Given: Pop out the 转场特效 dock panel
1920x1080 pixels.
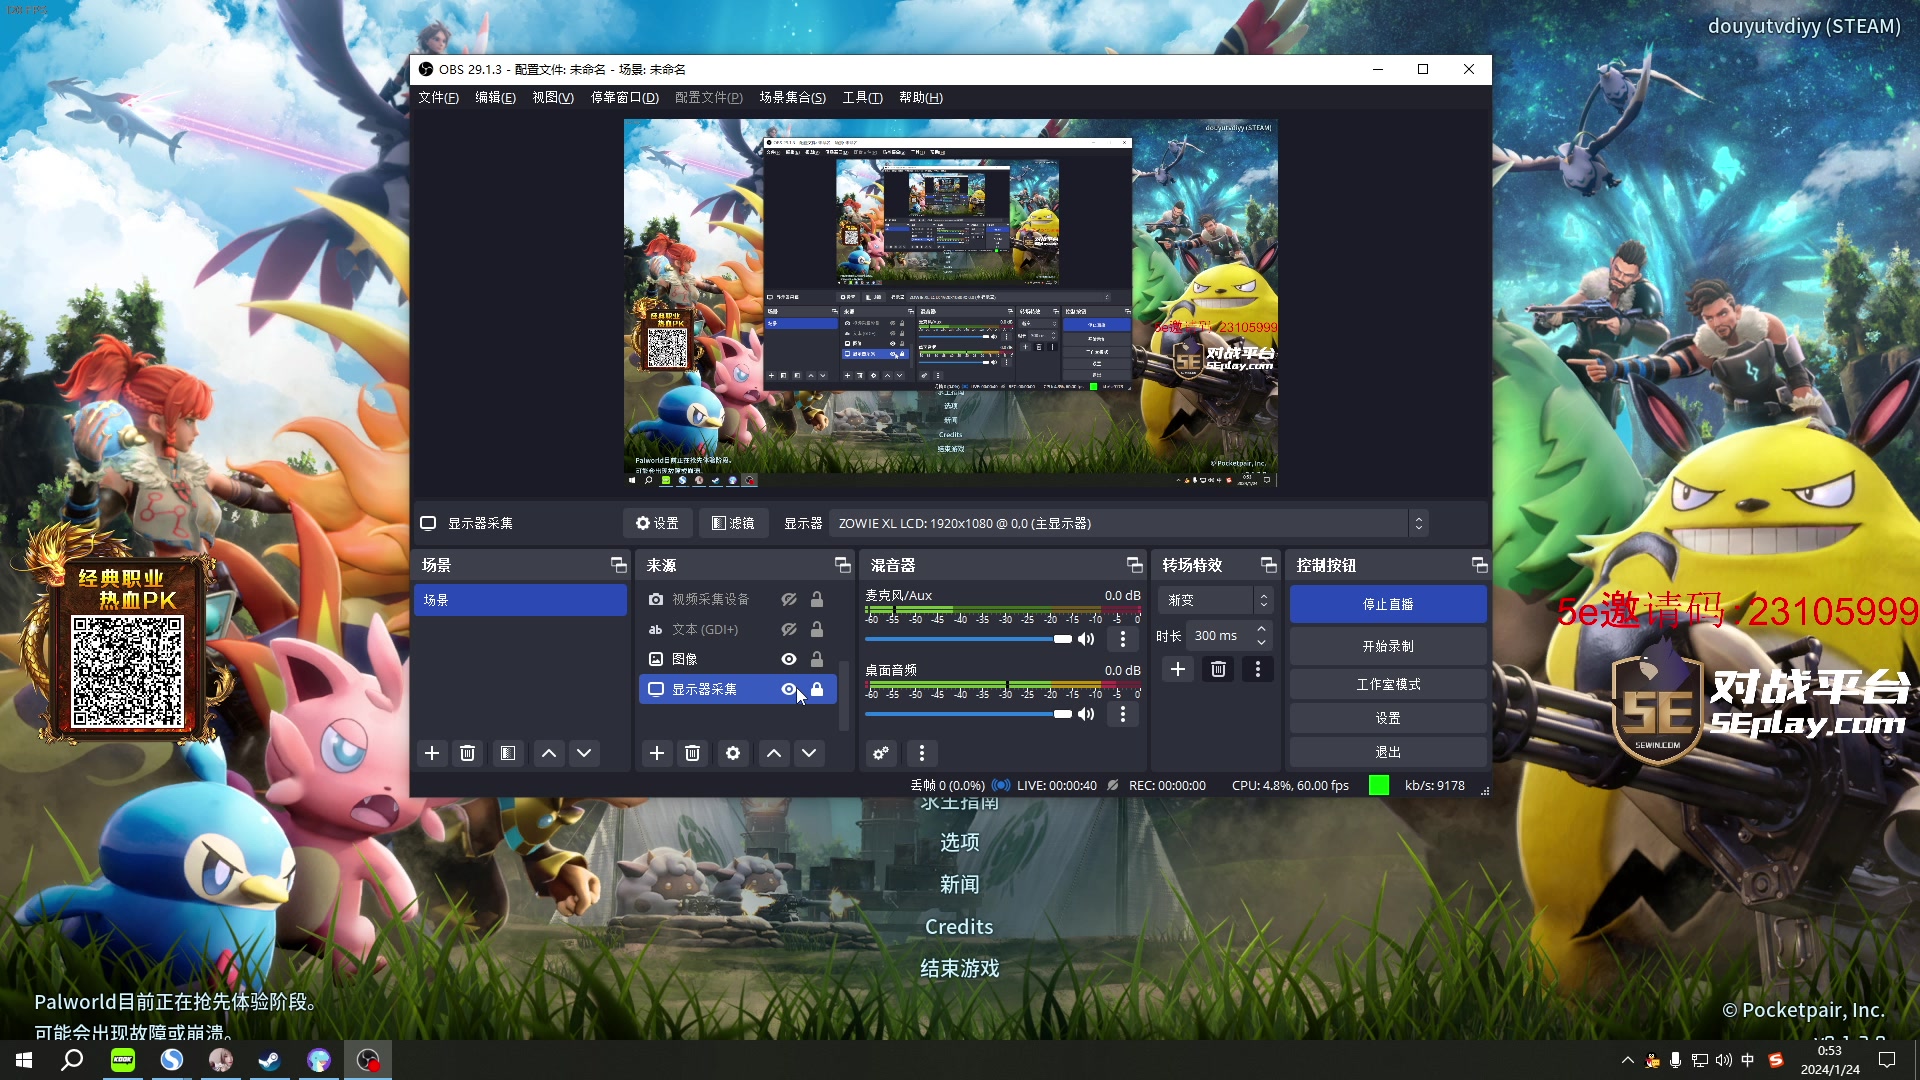Looking at the screenshot, I should pyautogui.click(x=1269, y=565).
